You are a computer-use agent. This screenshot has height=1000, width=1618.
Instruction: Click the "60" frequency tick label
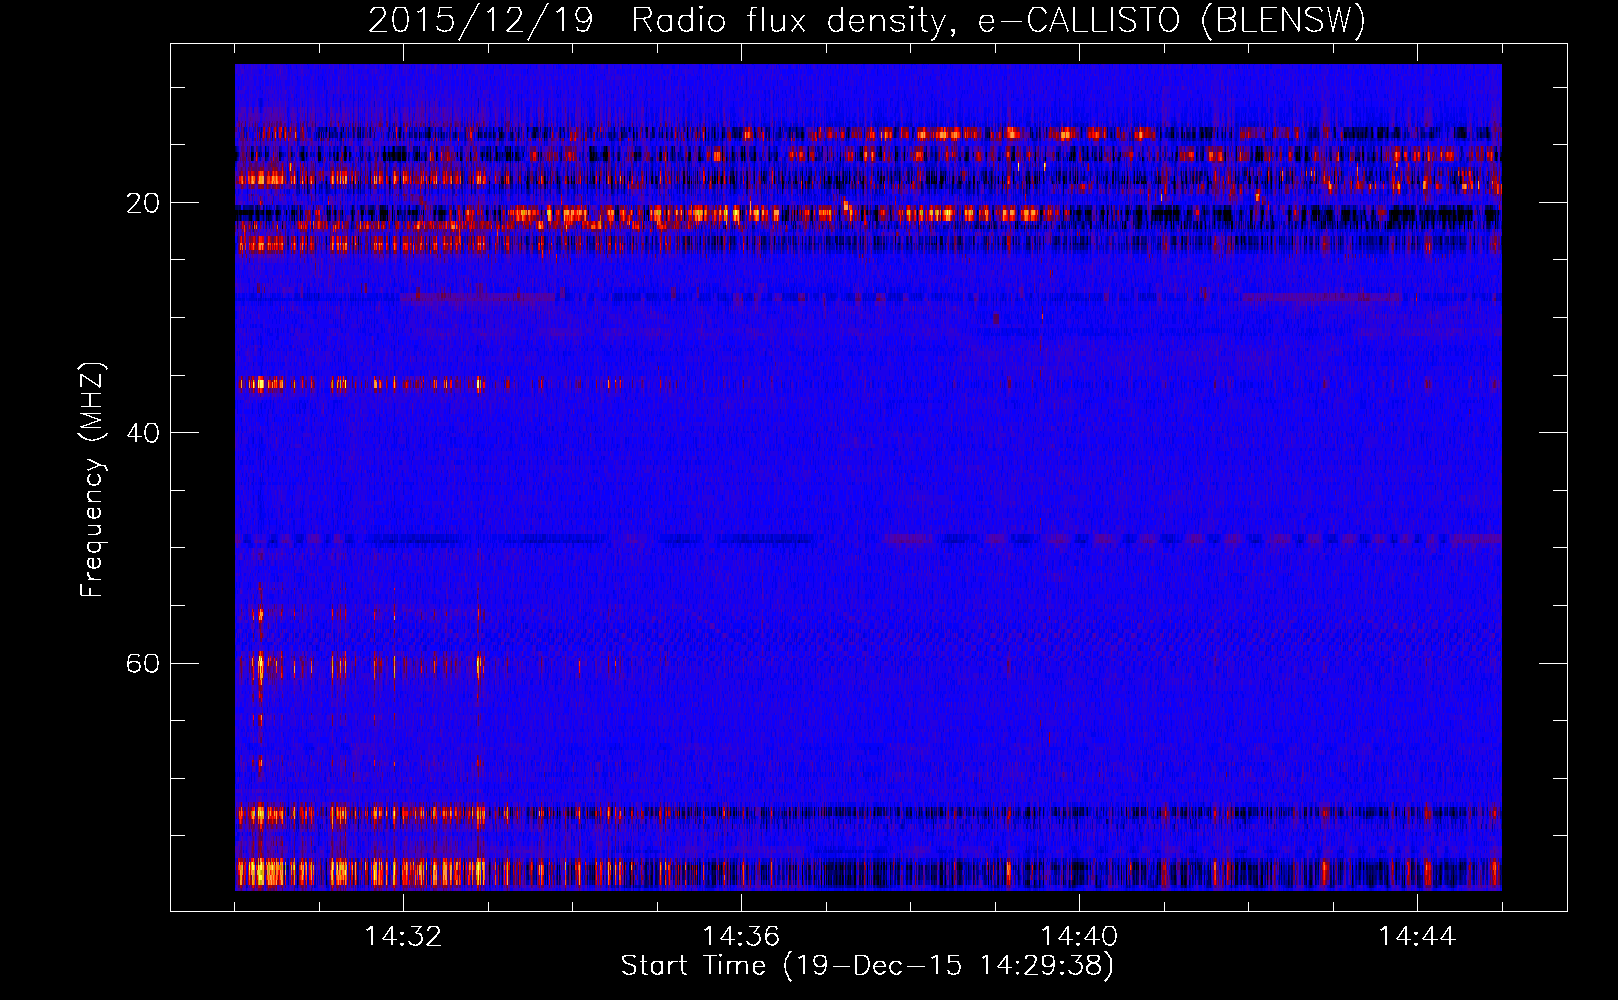[143, 663]
